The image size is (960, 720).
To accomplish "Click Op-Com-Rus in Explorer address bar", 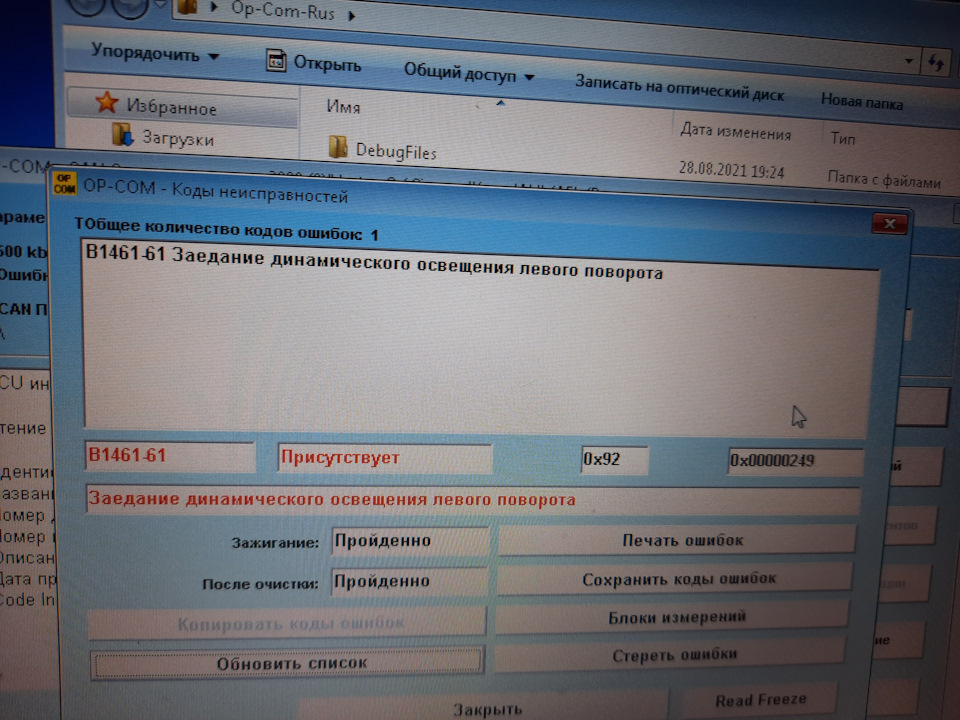I will pos(282,10).
